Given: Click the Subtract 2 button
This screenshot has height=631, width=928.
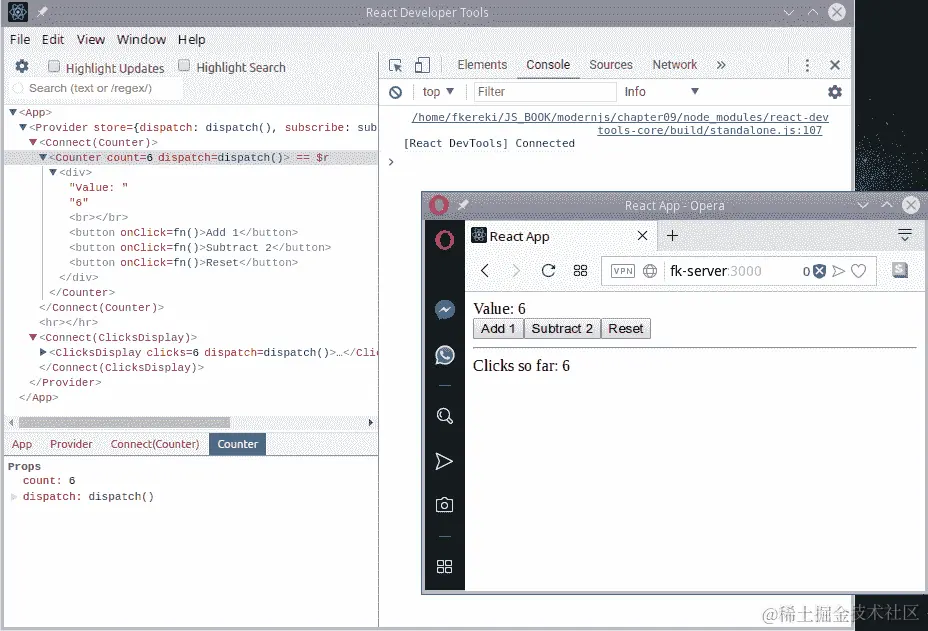Looking at the screenshot, I should [x=562, y=329].
